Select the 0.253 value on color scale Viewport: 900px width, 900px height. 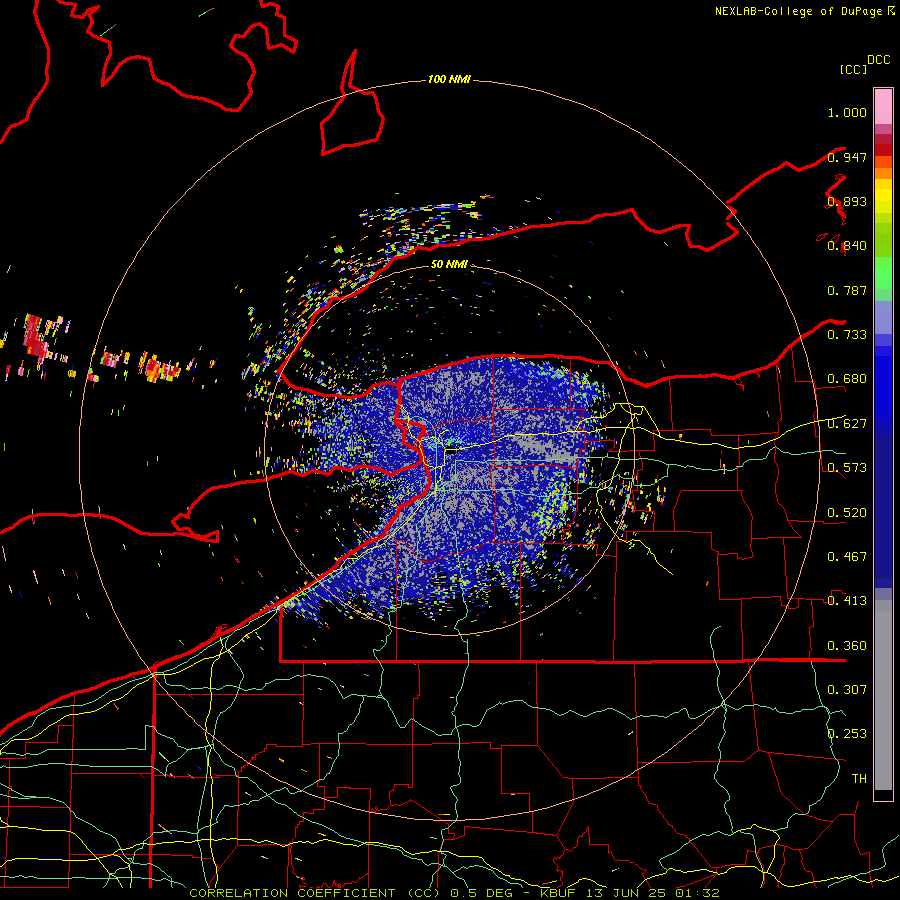(x=847, y=734)
